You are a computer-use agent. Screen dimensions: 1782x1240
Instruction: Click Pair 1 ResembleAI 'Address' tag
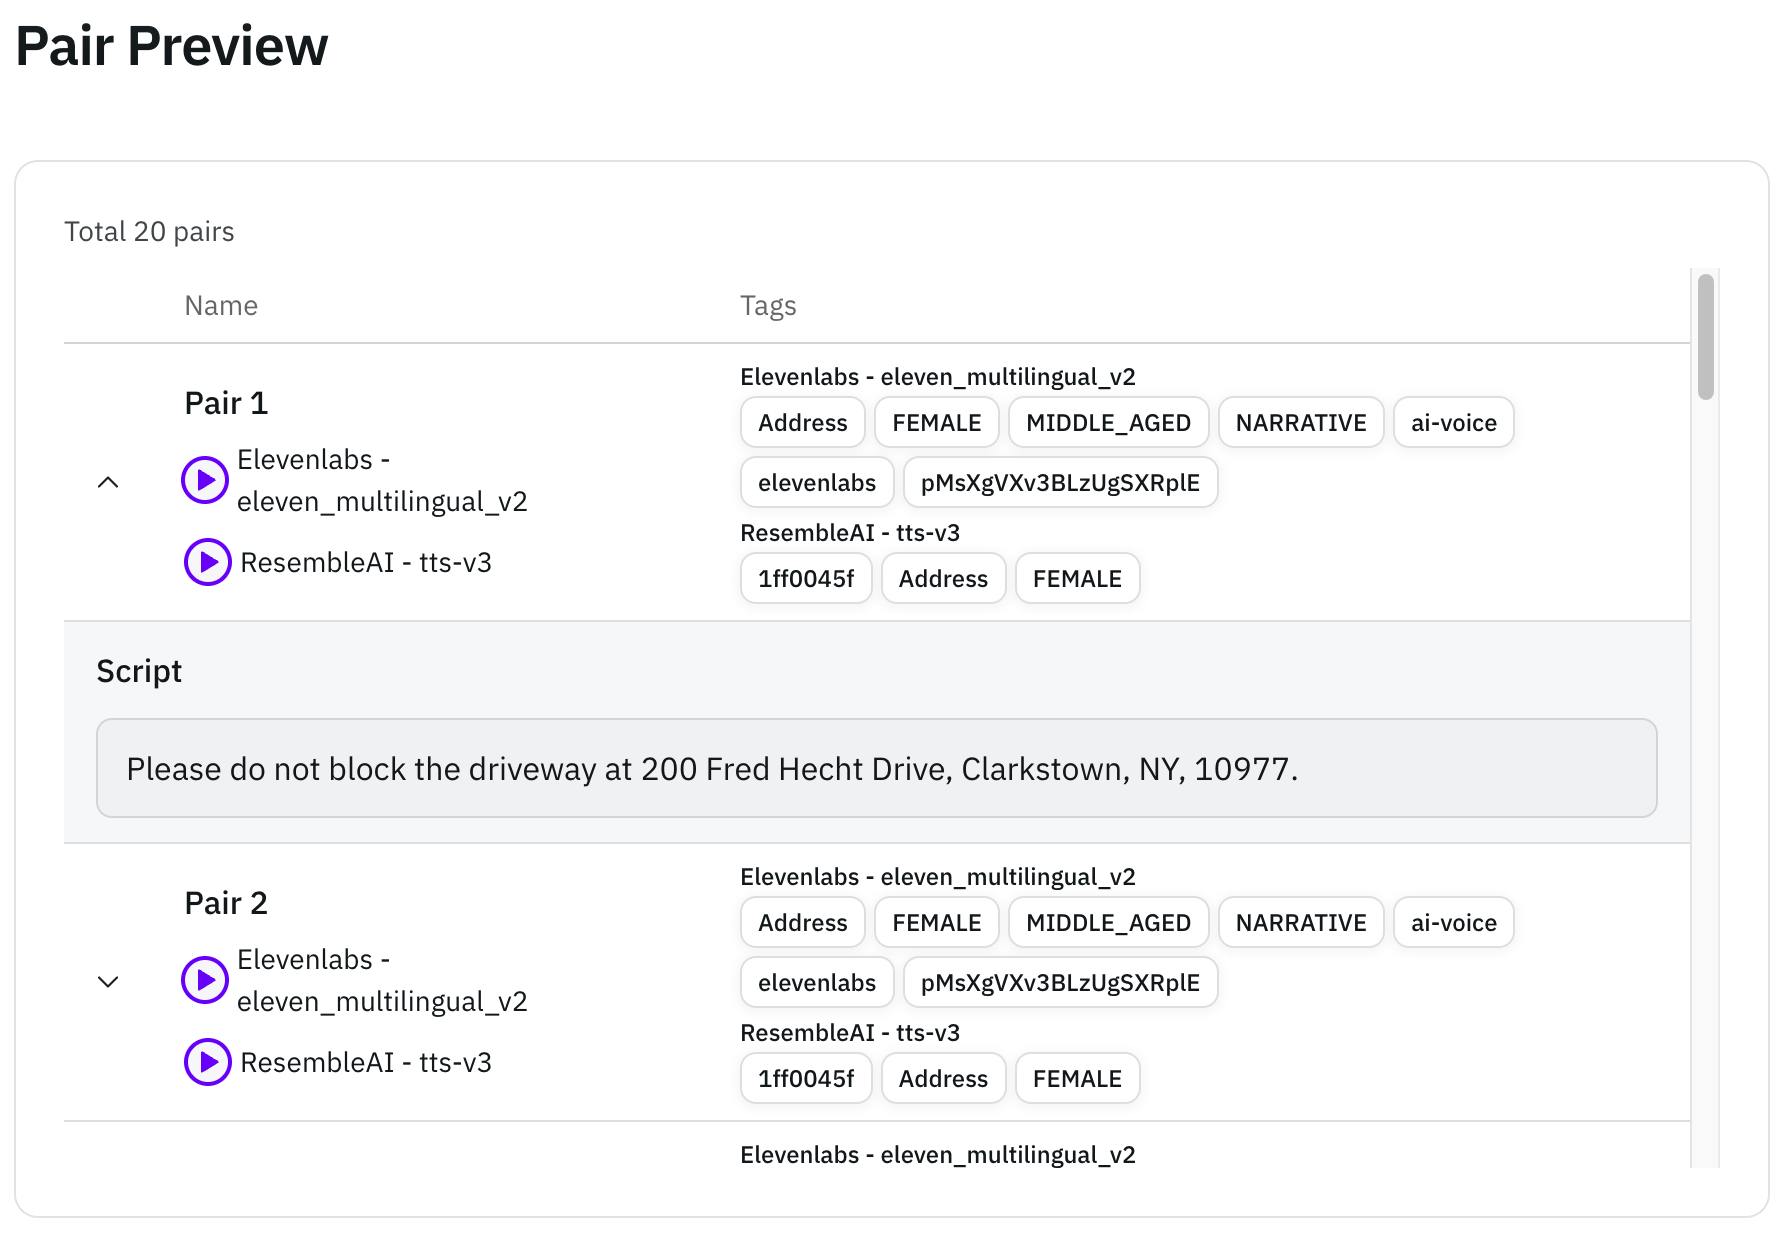(x=943, y=578)
